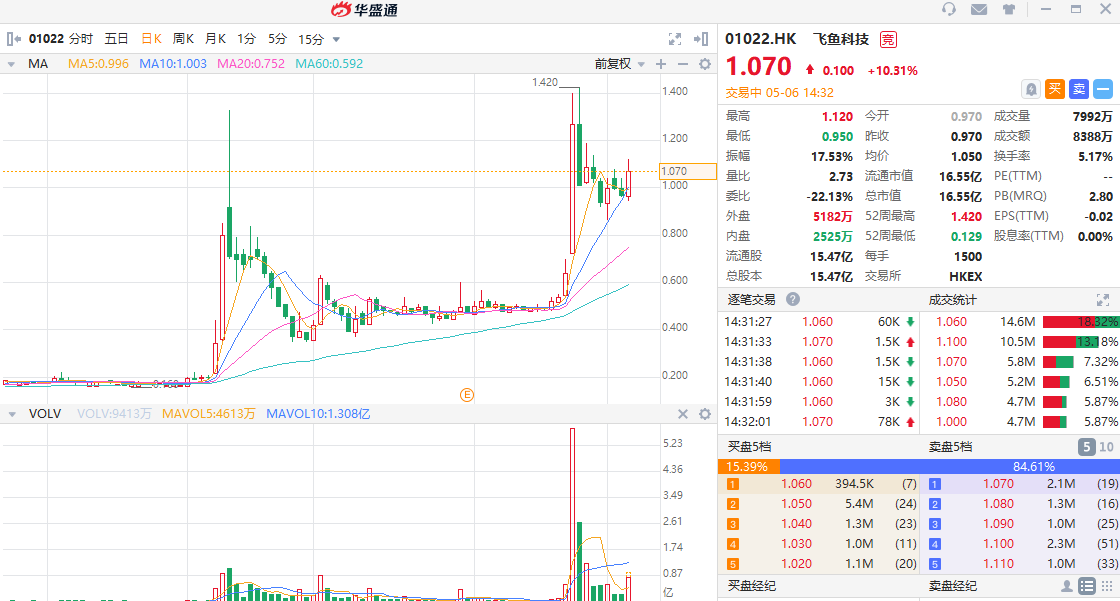Click the orange Buy (买) button
Image resolution: width=1120 pixels, height=601 pixels.
(x=1055, y=89)
